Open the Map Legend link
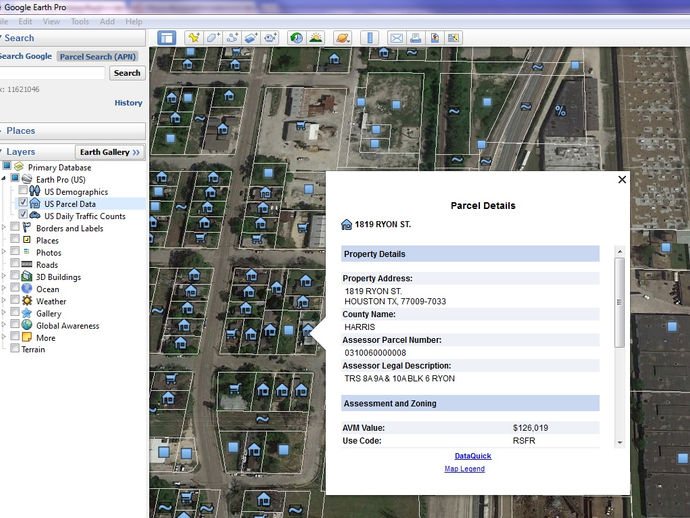This screenshot has width=690, height=518. [464, 469]
